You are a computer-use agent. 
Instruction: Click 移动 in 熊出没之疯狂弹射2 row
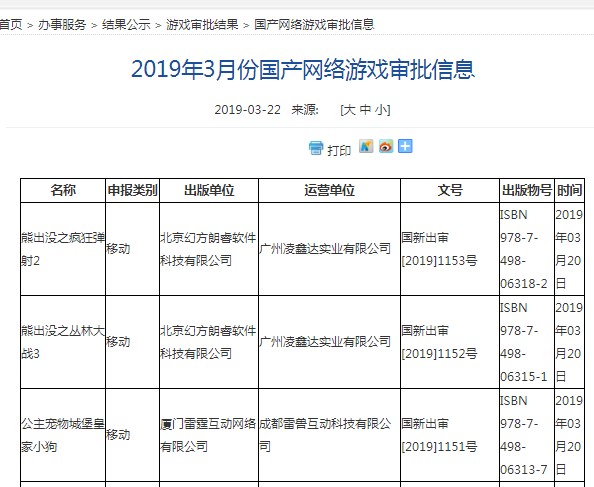point(118,249)
